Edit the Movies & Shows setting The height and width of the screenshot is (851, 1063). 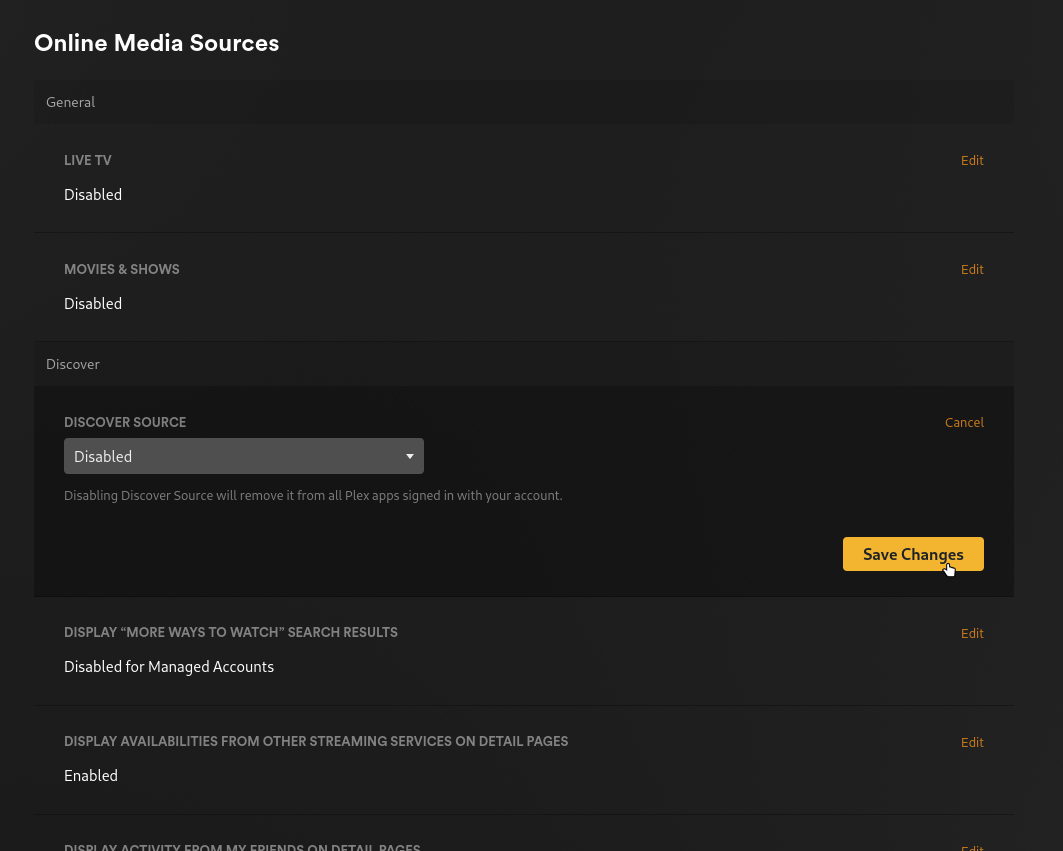[971, 269]
